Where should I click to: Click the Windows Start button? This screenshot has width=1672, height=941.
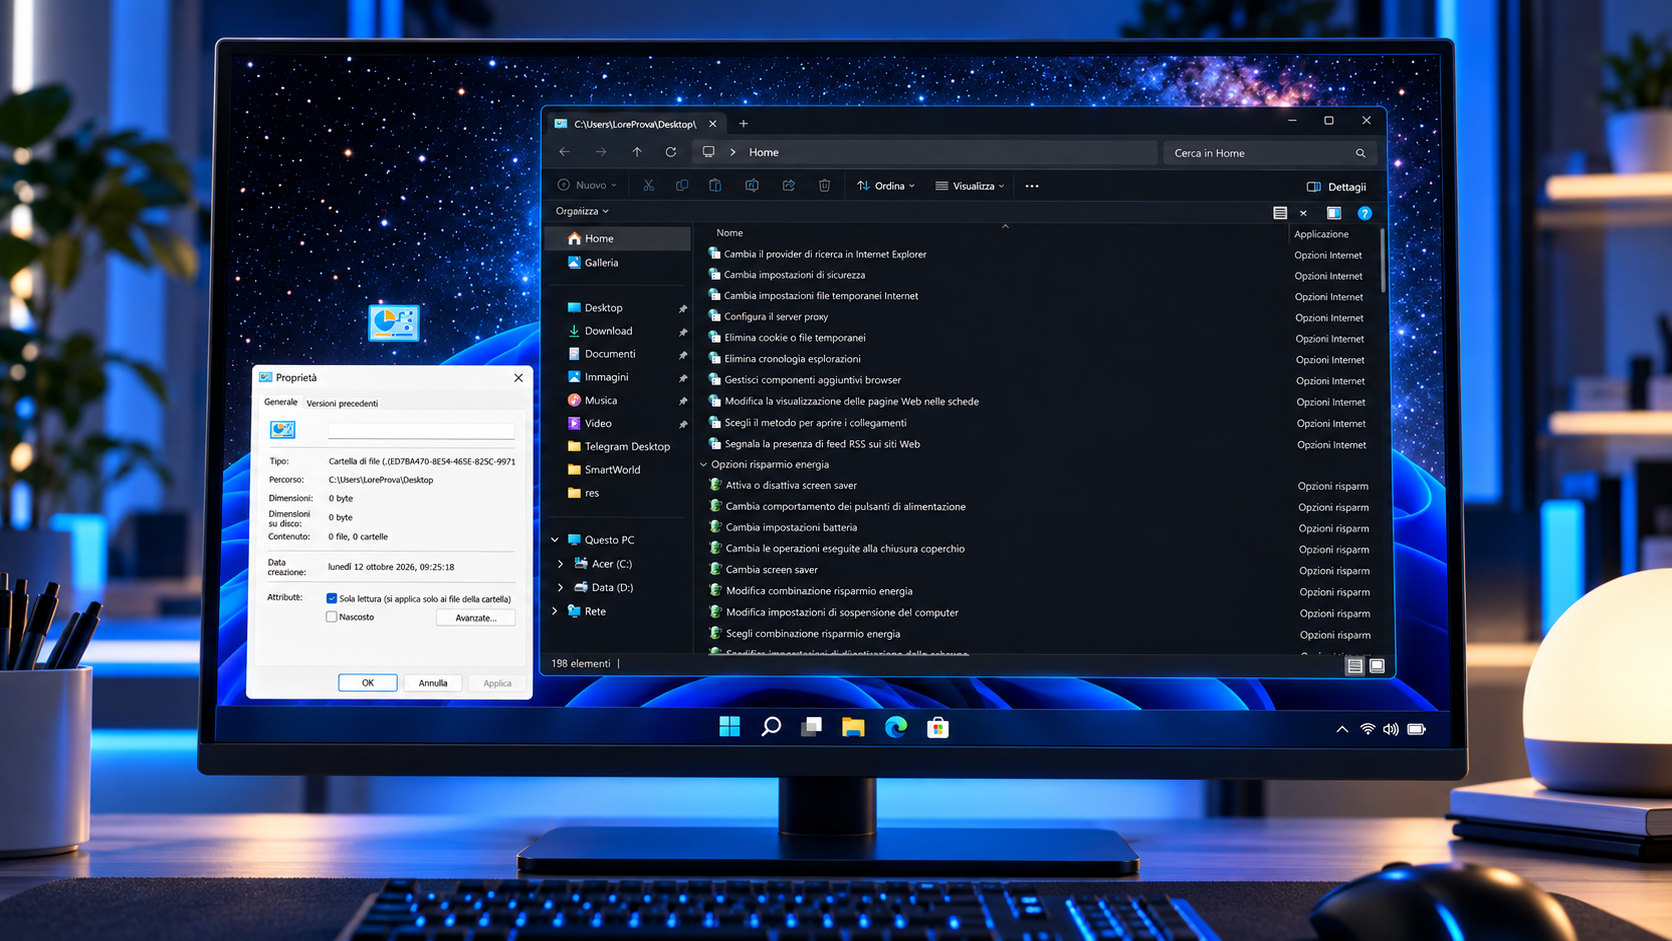pos(730,727)
